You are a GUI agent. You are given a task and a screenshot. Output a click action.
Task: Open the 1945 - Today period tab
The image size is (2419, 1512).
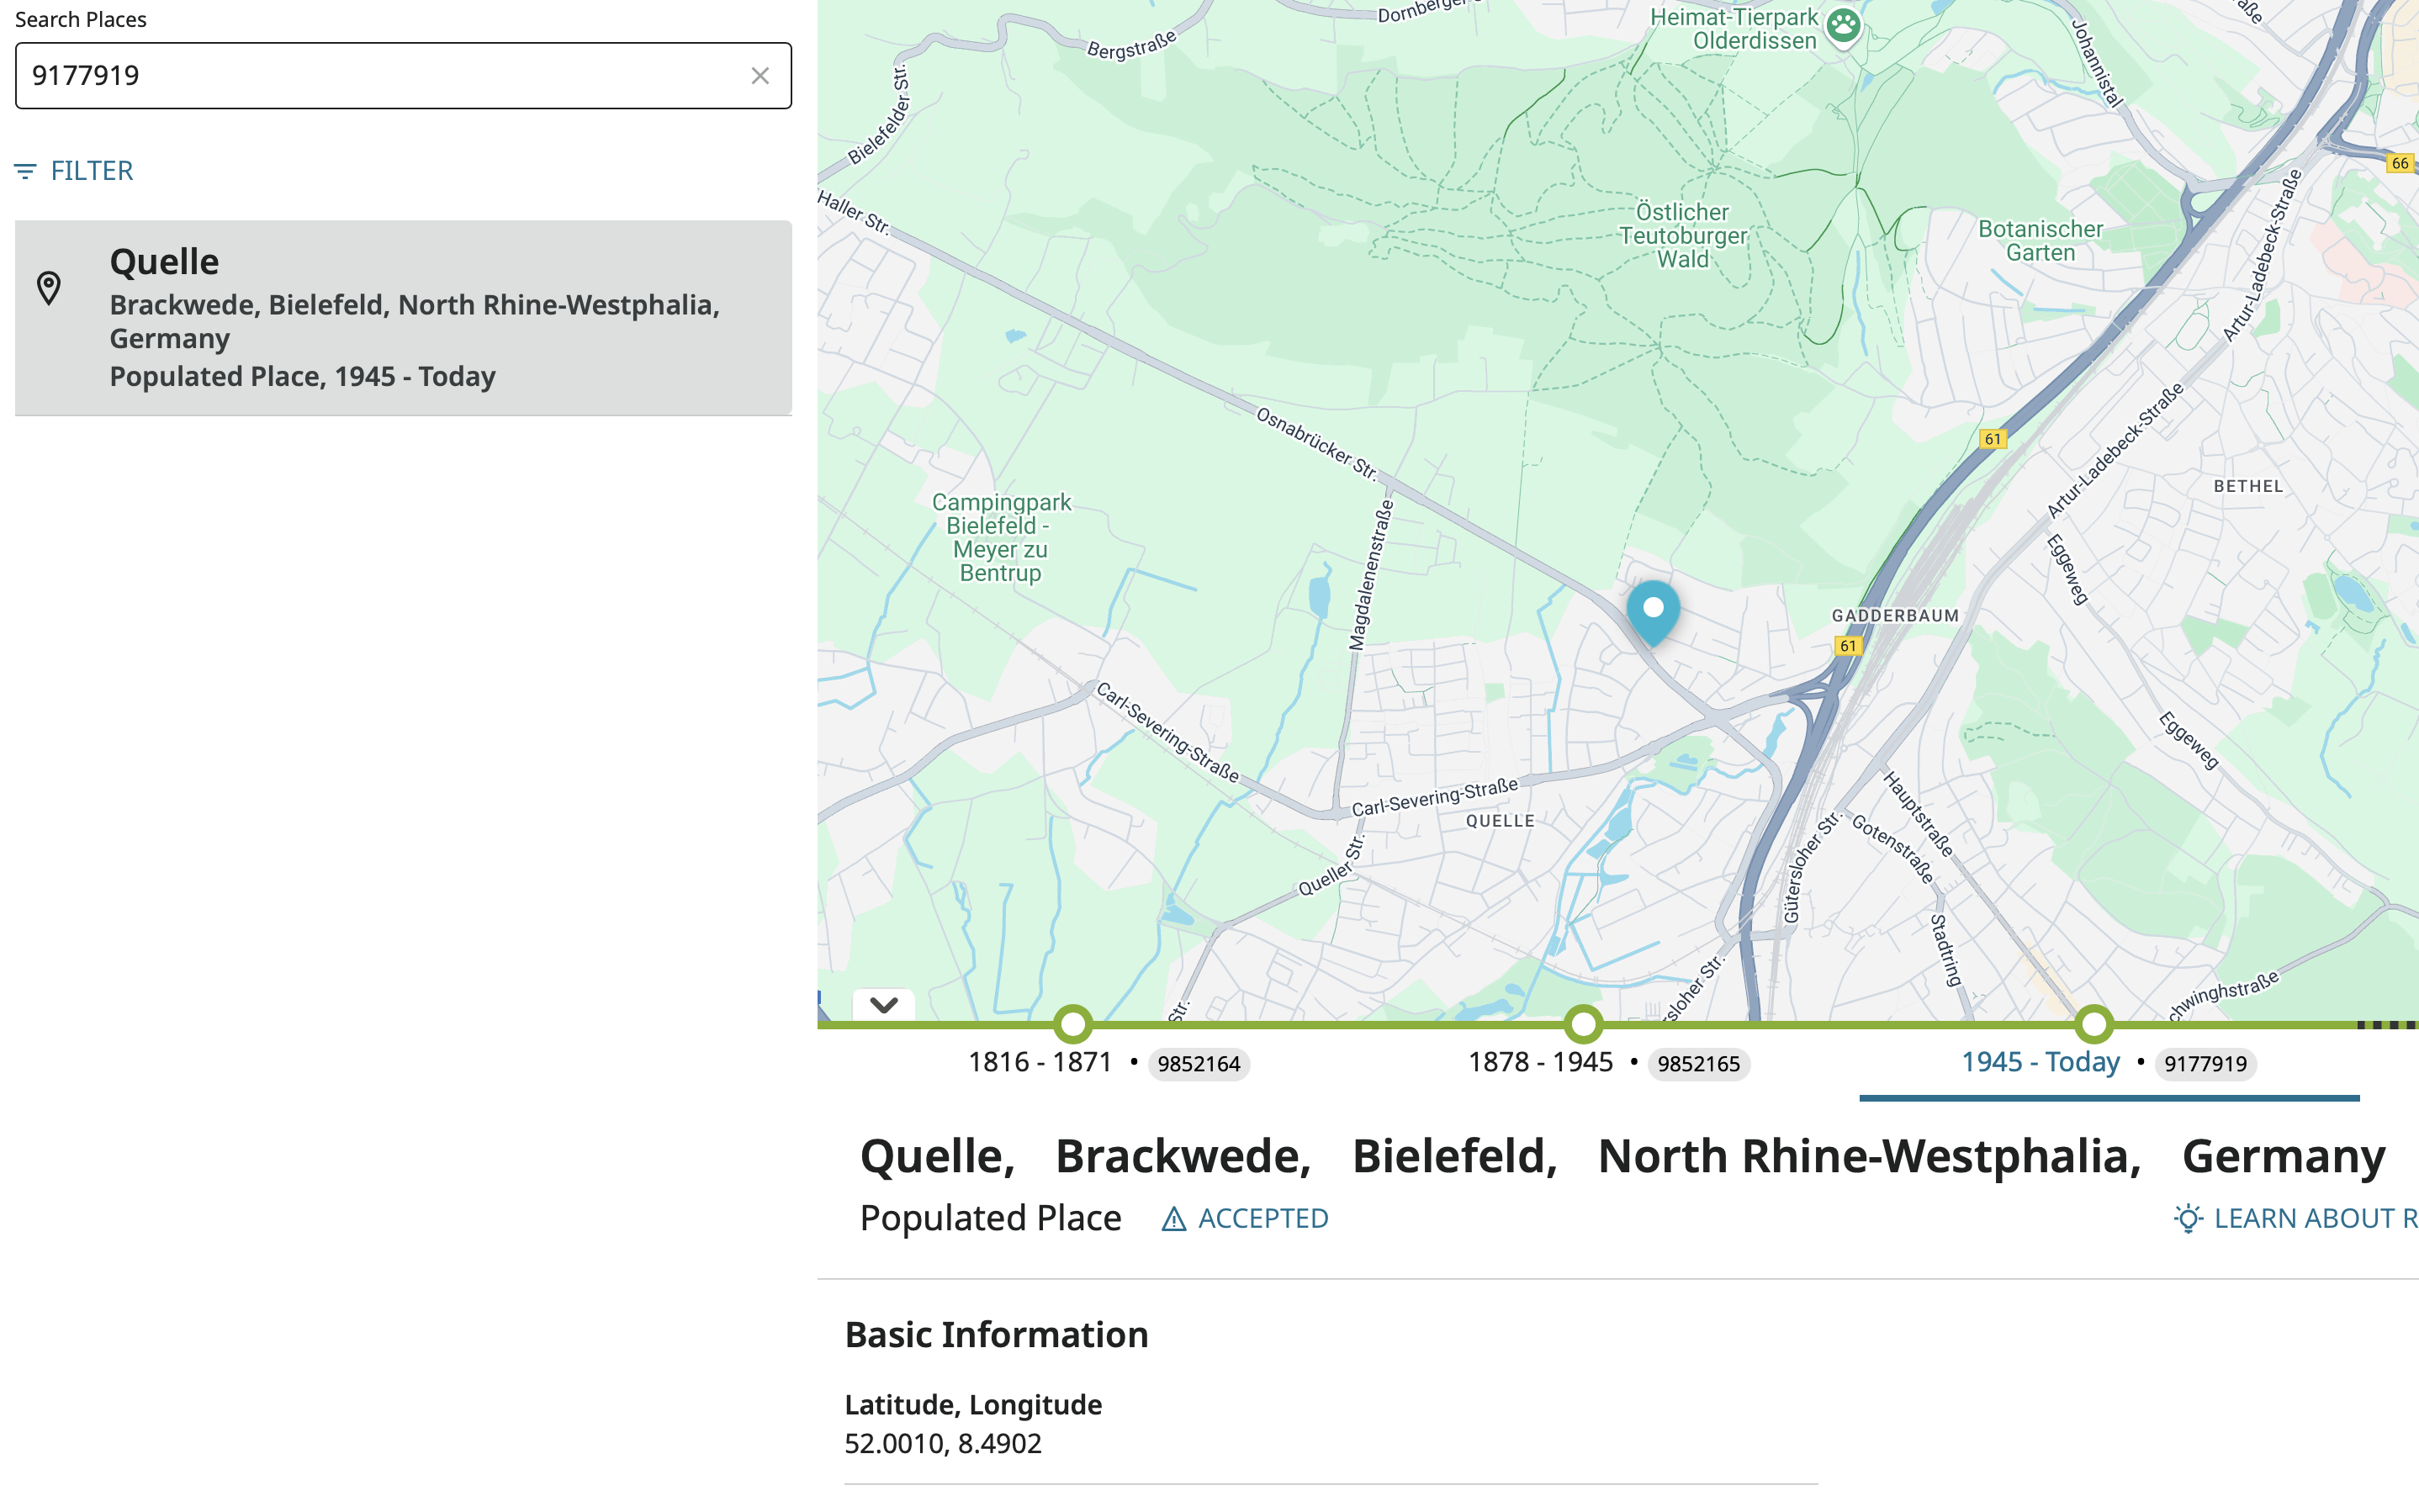(2040, 1062)
